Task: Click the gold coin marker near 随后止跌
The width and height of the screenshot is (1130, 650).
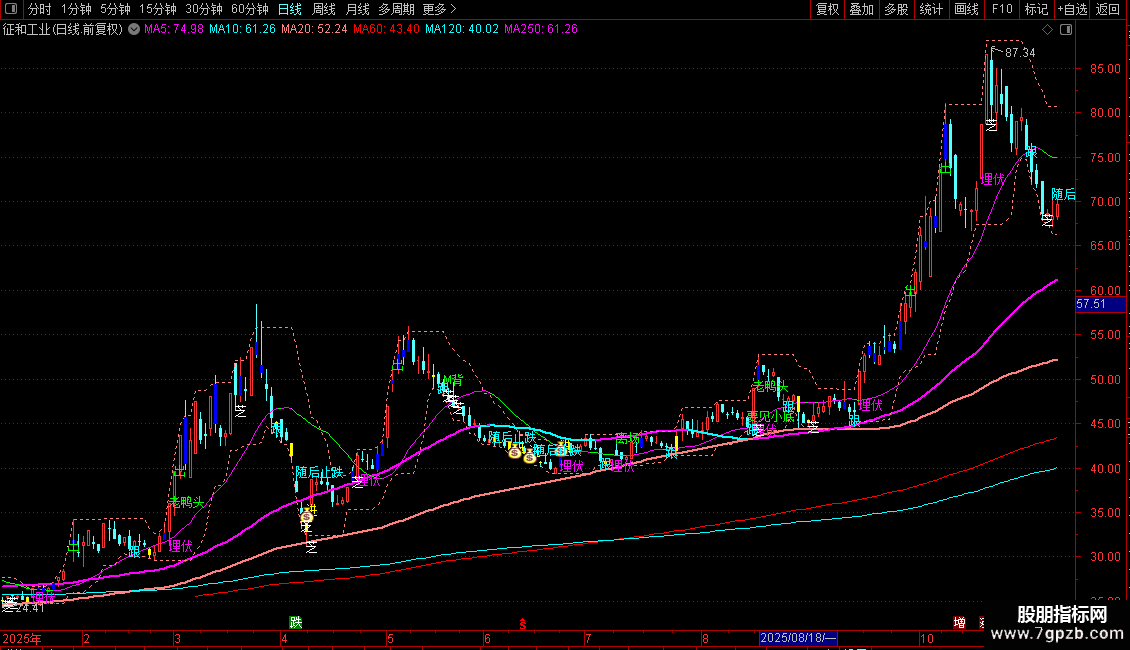Action: pyautogui.click(x=514, y=453)
